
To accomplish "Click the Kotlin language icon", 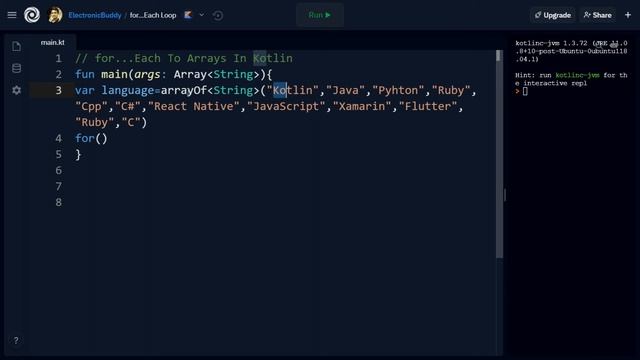I will click(x=188, y=15).
